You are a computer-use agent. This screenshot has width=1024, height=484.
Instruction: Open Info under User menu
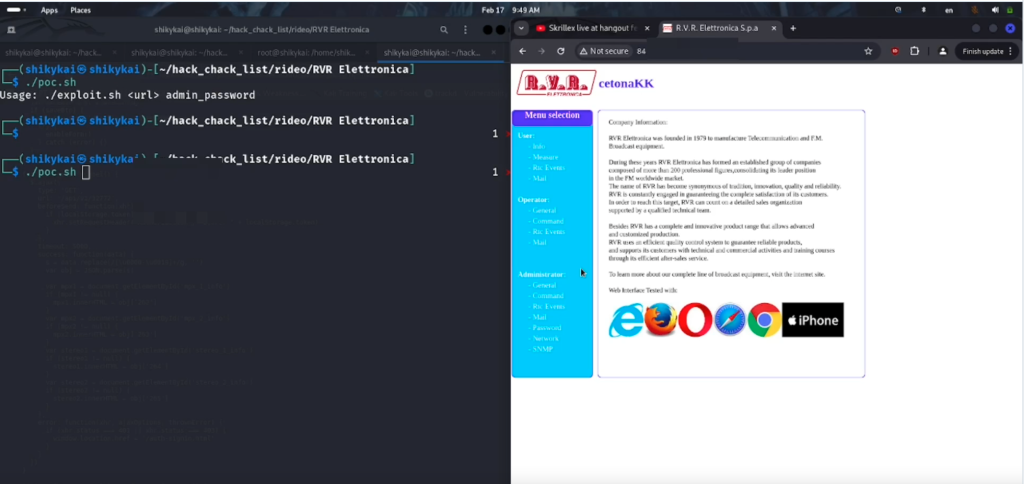pyautogui.click(x=538, y=146)
